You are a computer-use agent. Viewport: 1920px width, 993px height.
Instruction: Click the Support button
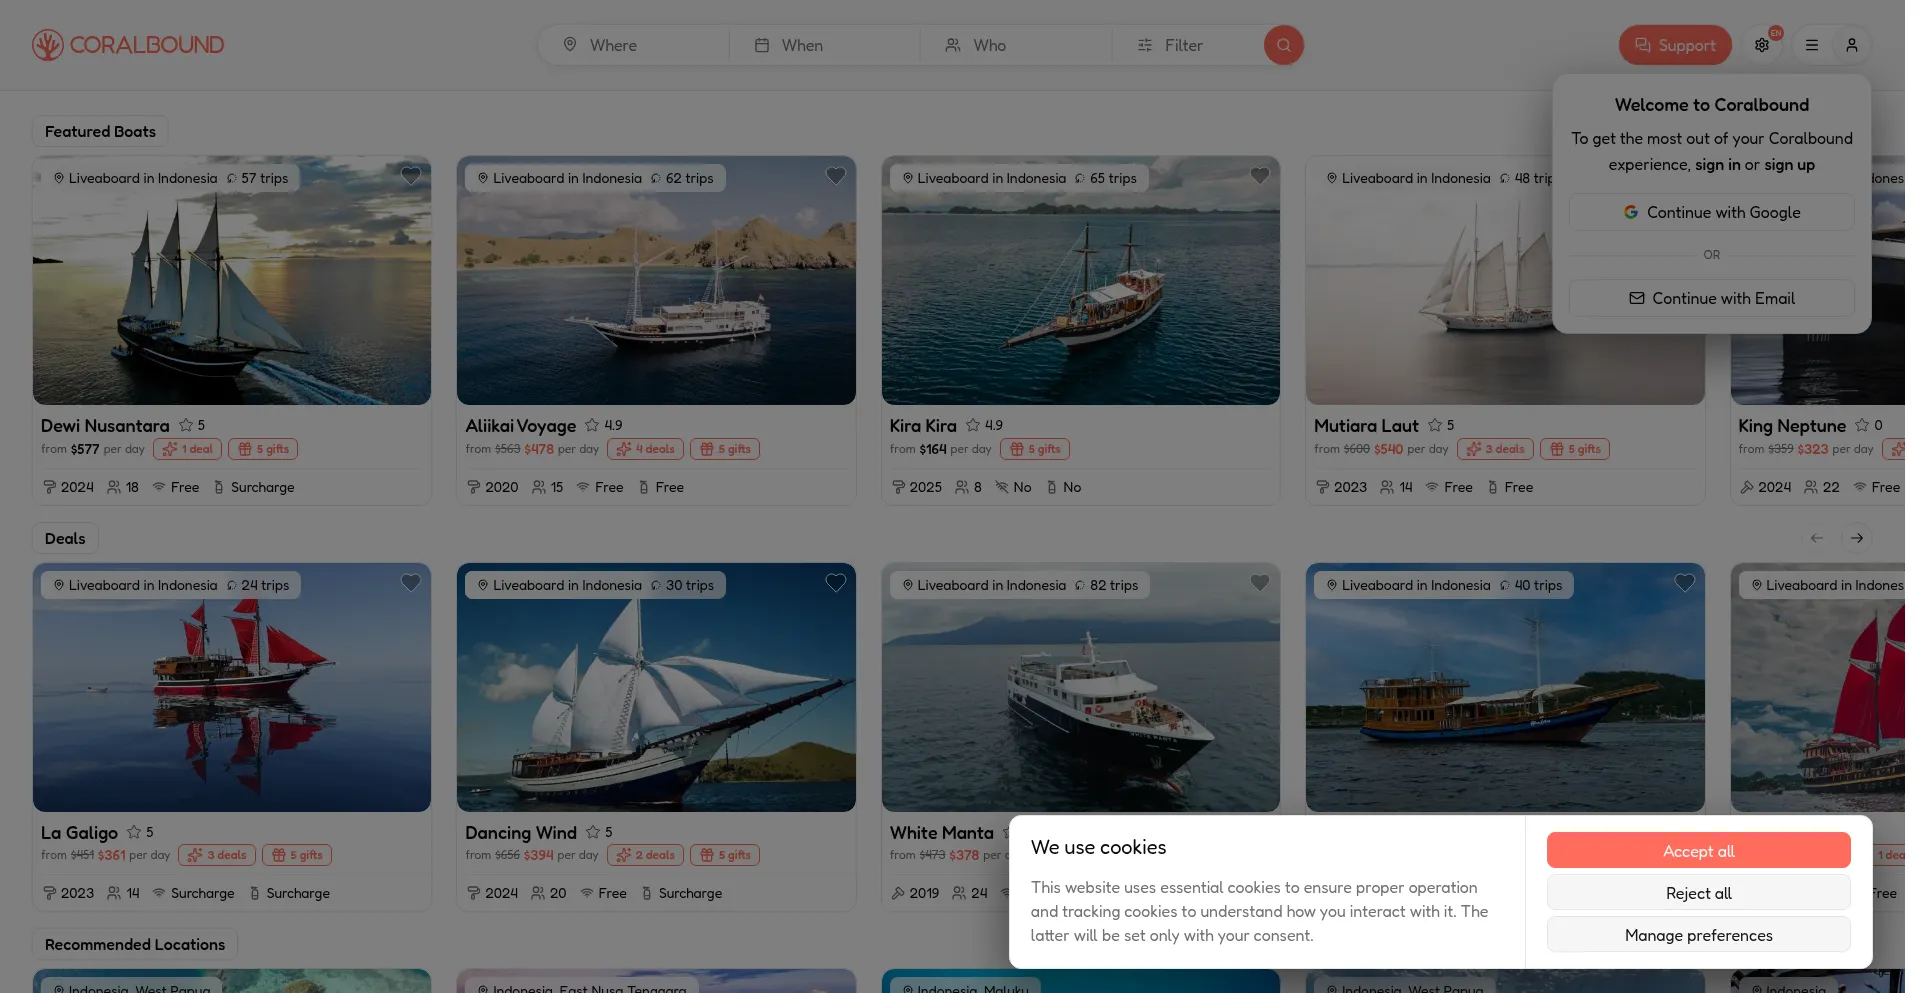click(x=1675, y=45)
